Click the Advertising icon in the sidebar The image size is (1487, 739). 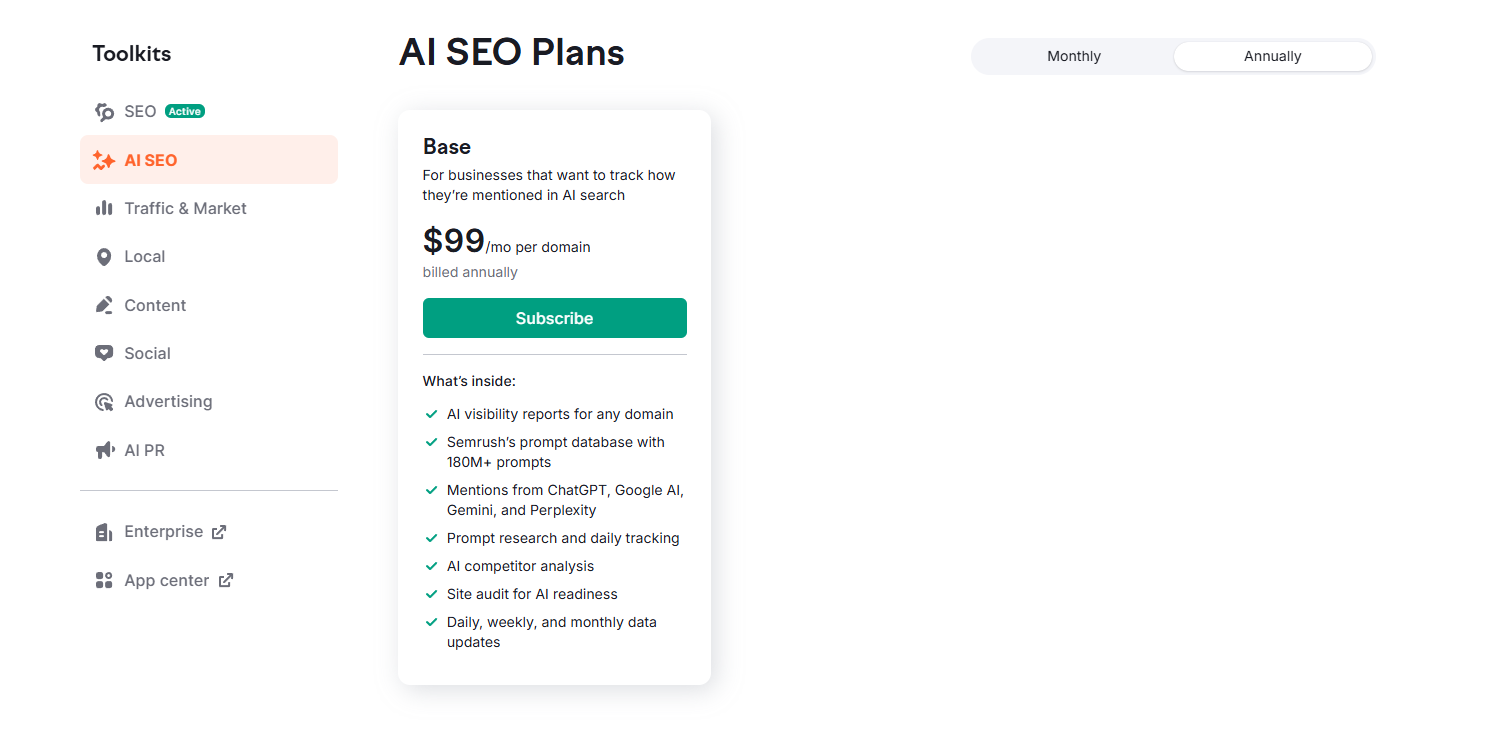click(x=104, y=401)
